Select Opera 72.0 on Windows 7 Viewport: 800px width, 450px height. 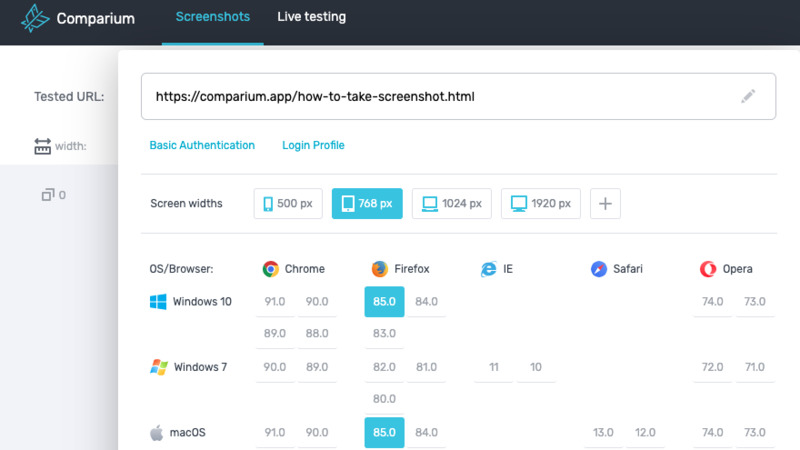tap(712, 367)
